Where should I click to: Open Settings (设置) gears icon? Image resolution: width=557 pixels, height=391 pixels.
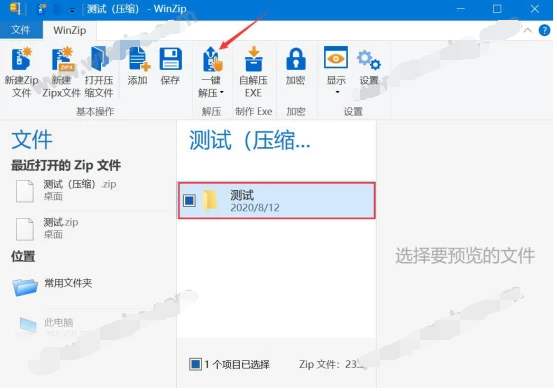(x=369, y=60)
